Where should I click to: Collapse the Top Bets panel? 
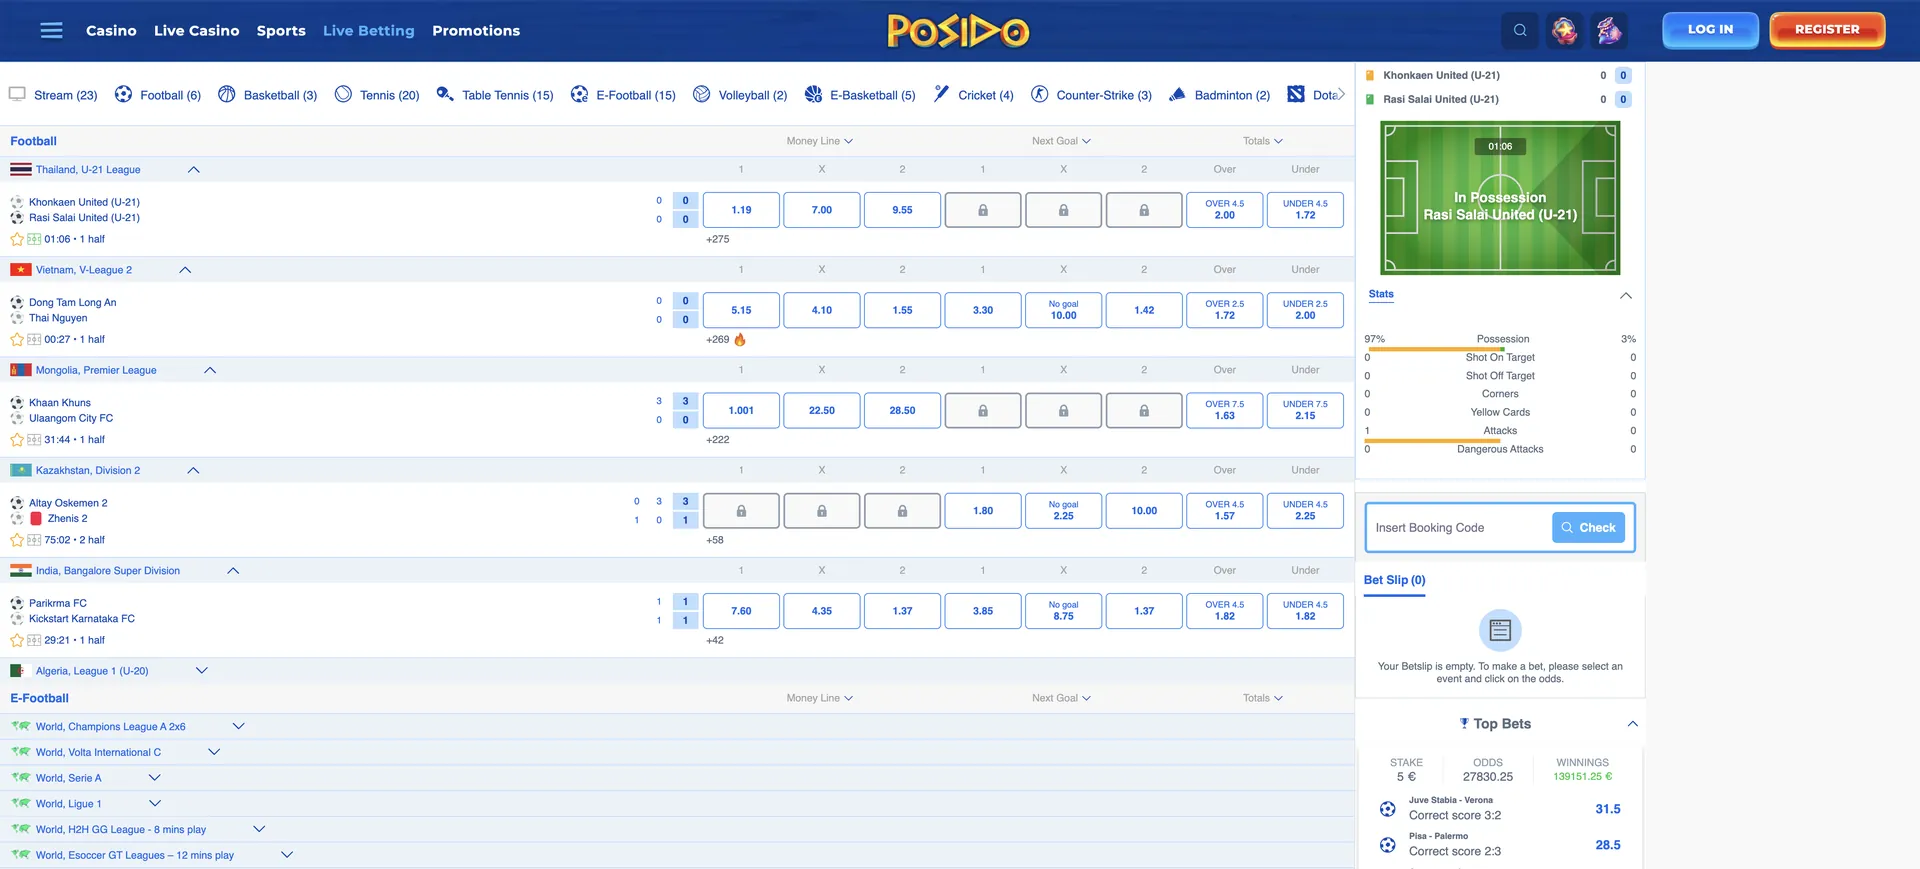(x=1632, y=724)
